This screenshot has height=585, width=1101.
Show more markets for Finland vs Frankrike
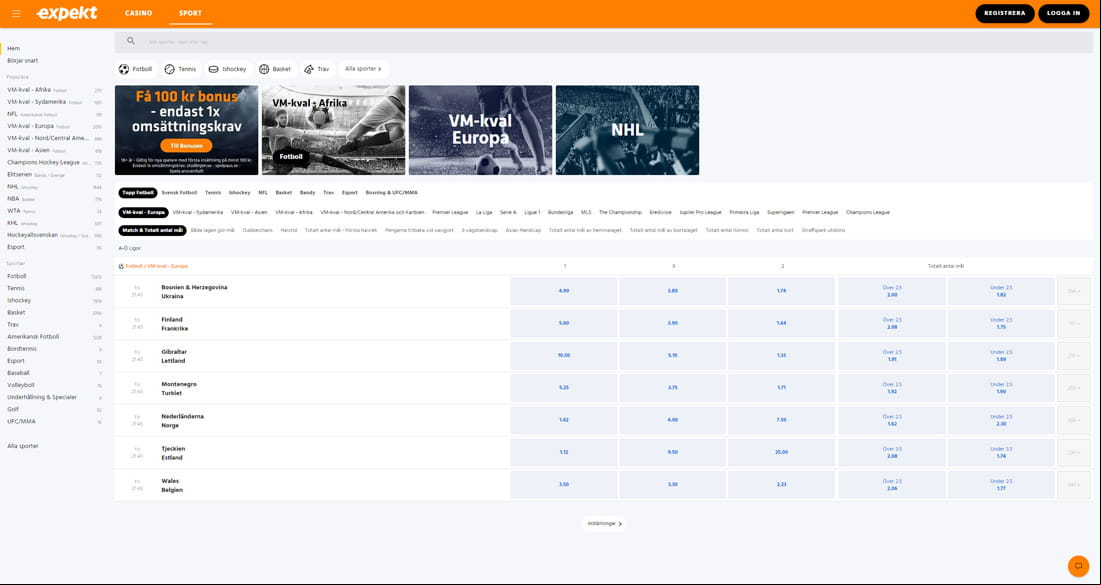tap(1074, 323)
